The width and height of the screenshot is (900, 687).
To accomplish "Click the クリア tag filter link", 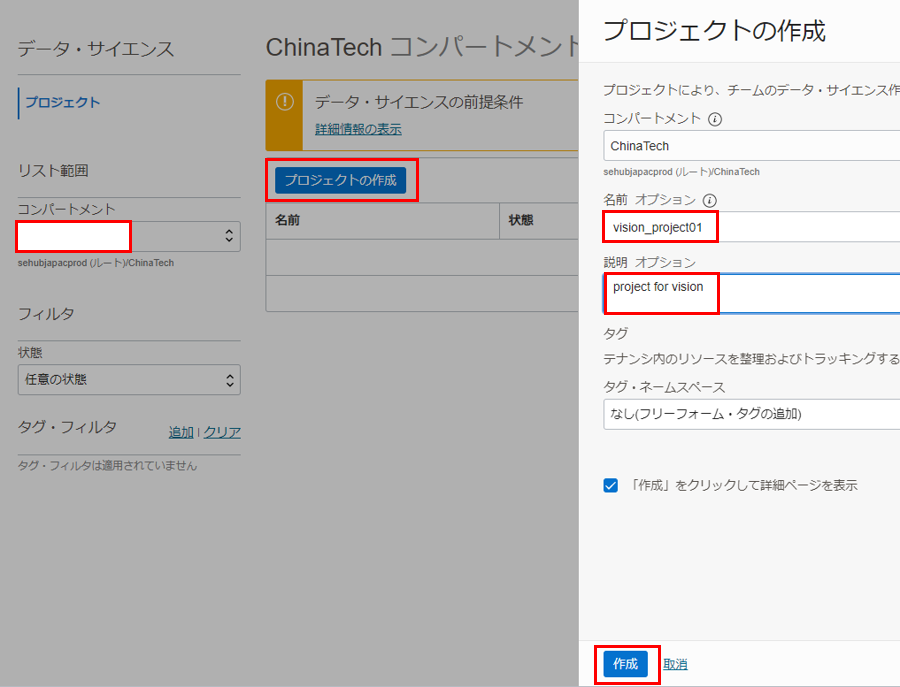I will point(222,432).
